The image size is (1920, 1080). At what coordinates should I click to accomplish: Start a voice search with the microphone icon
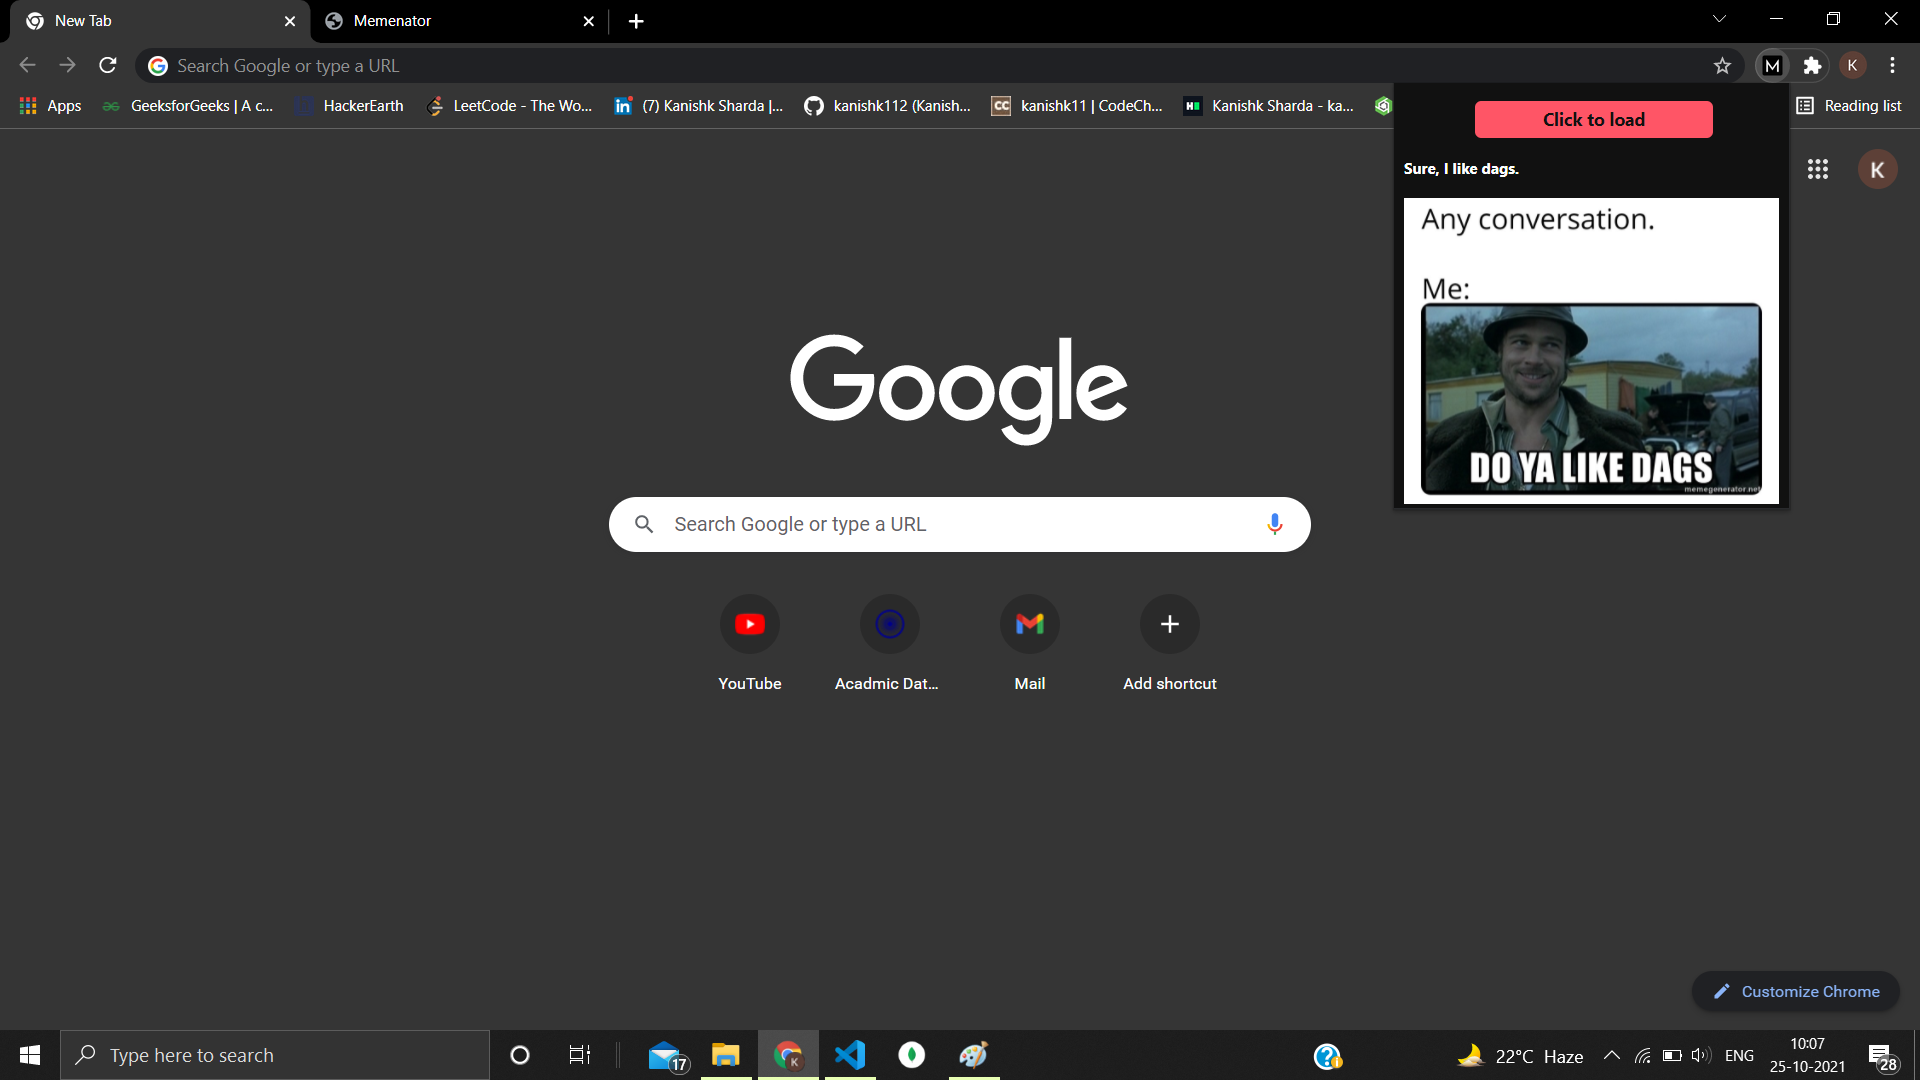pos(1274,523)
